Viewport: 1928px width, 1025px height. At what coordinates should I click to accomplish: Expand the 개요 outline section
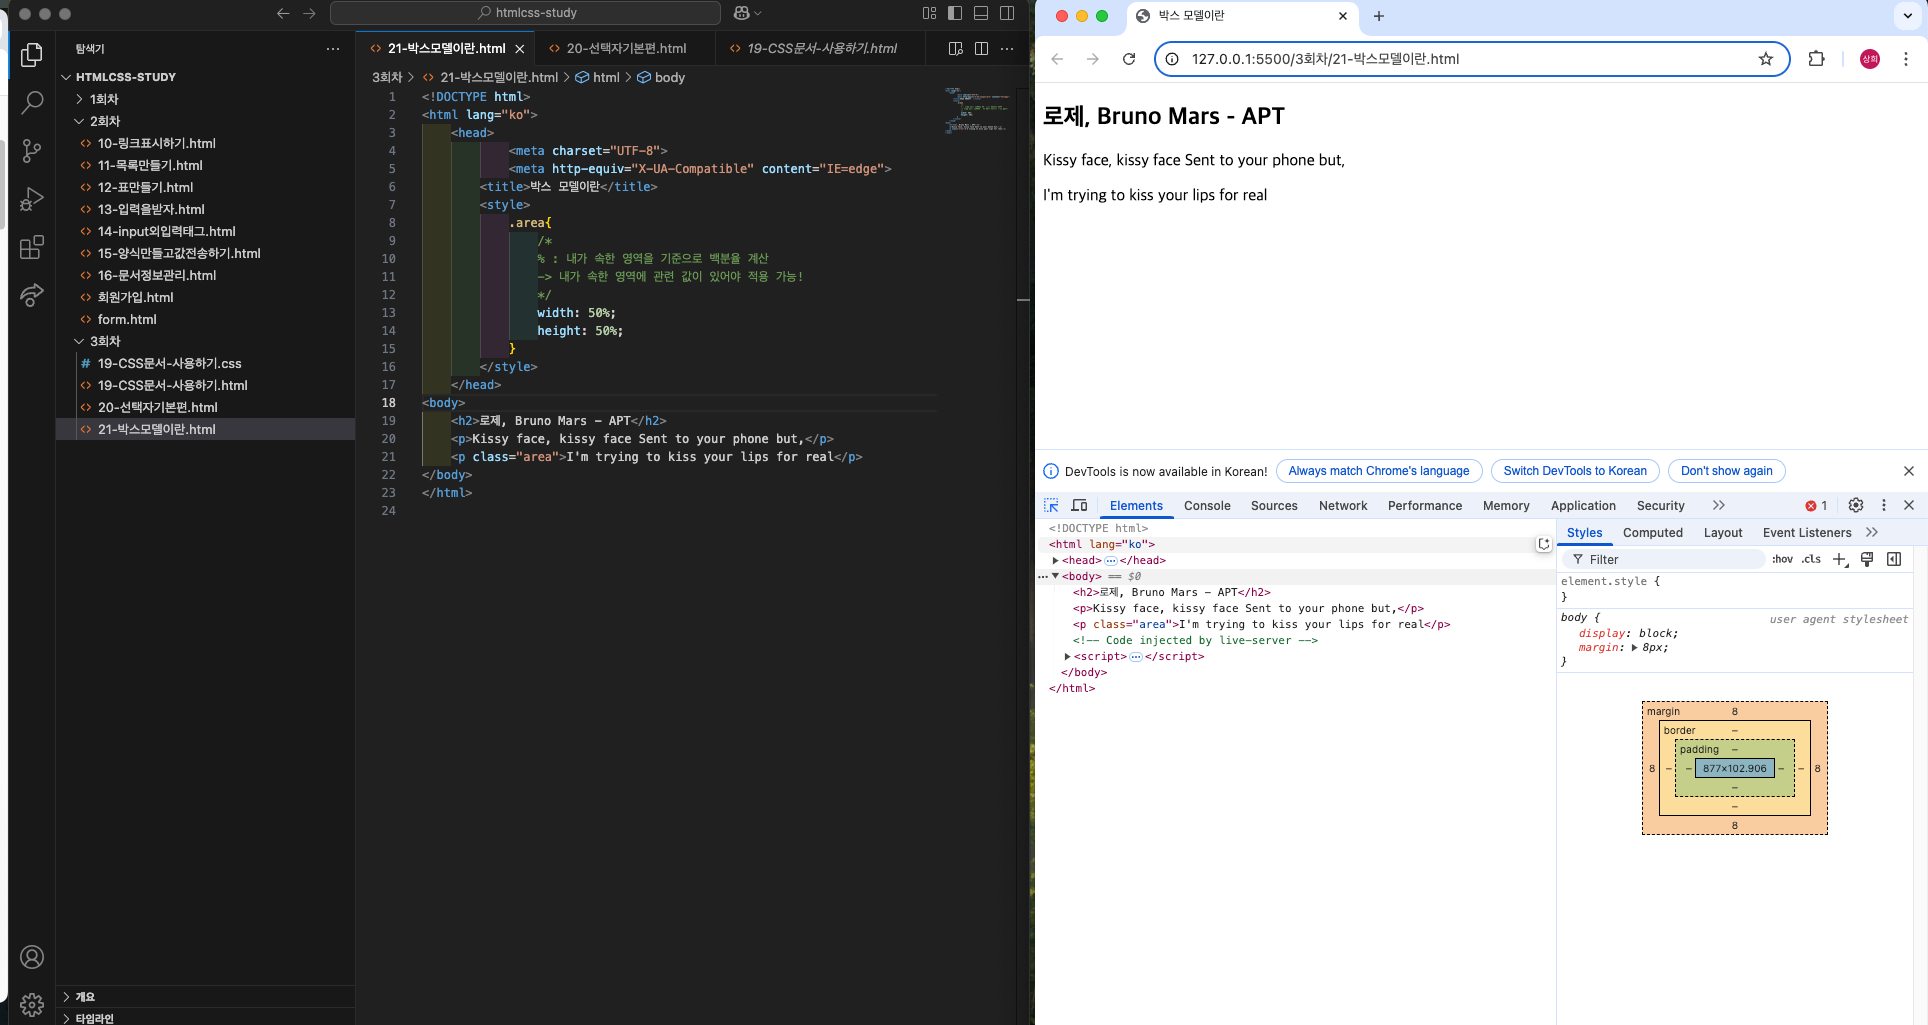click(85, 996)
